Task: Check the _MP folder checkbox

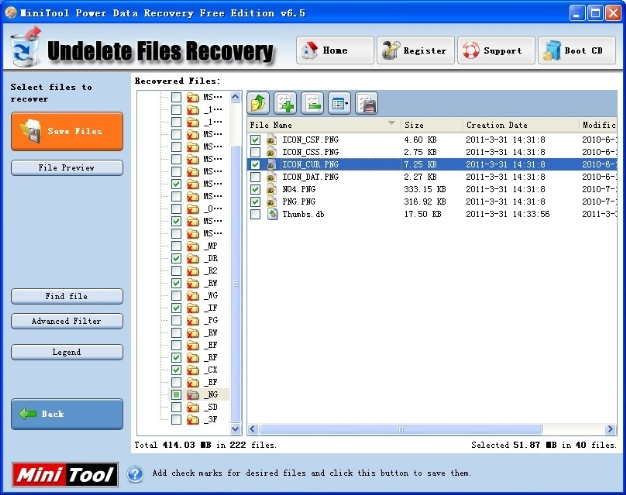Action: click(176, 246)
